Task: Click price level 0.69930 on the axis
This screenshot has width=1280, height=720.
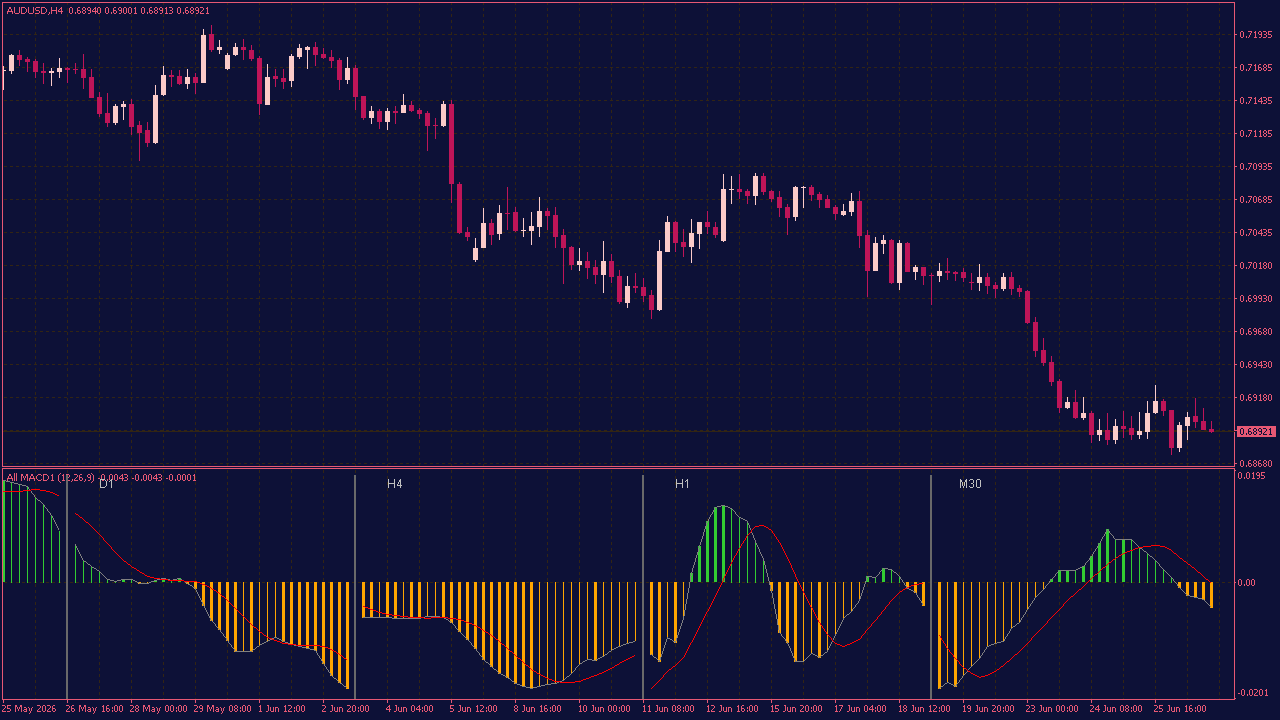Action: point(1256,299)
